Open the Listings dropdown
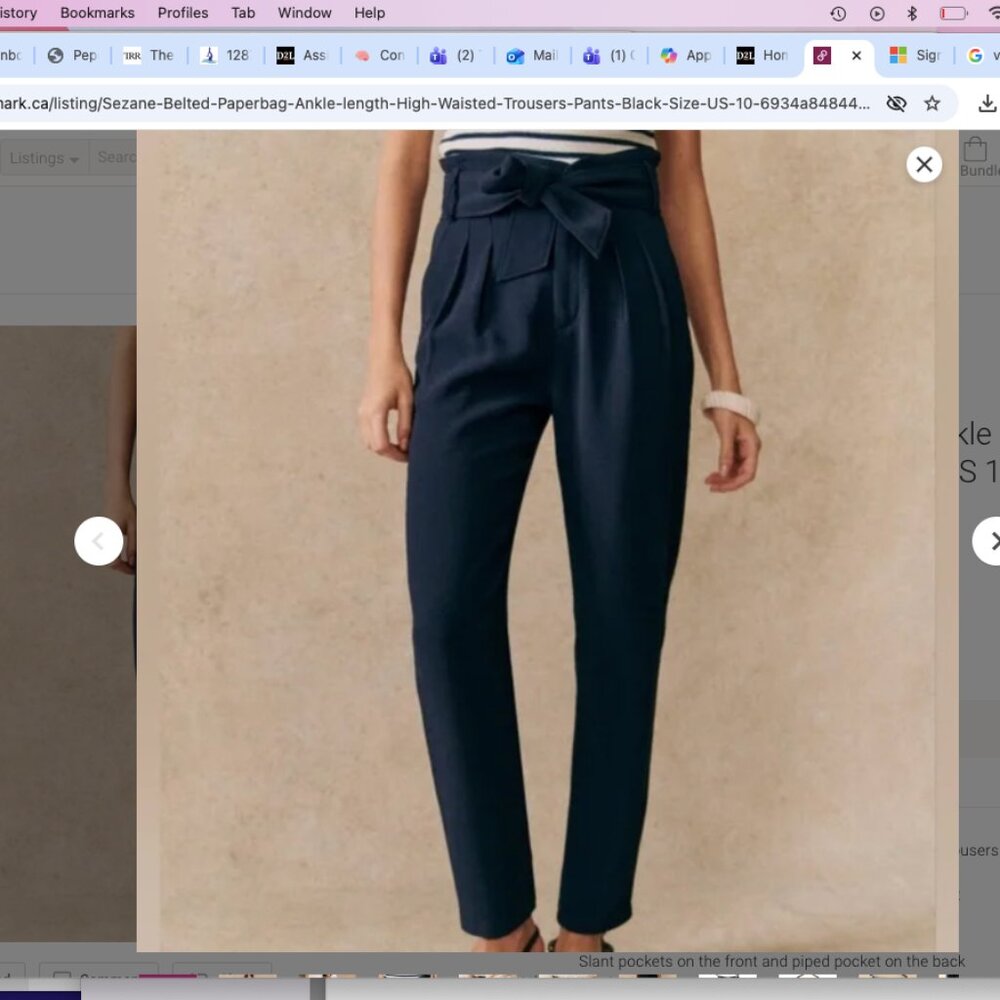Screen dimensions: 1000x1000 point(44,158)
